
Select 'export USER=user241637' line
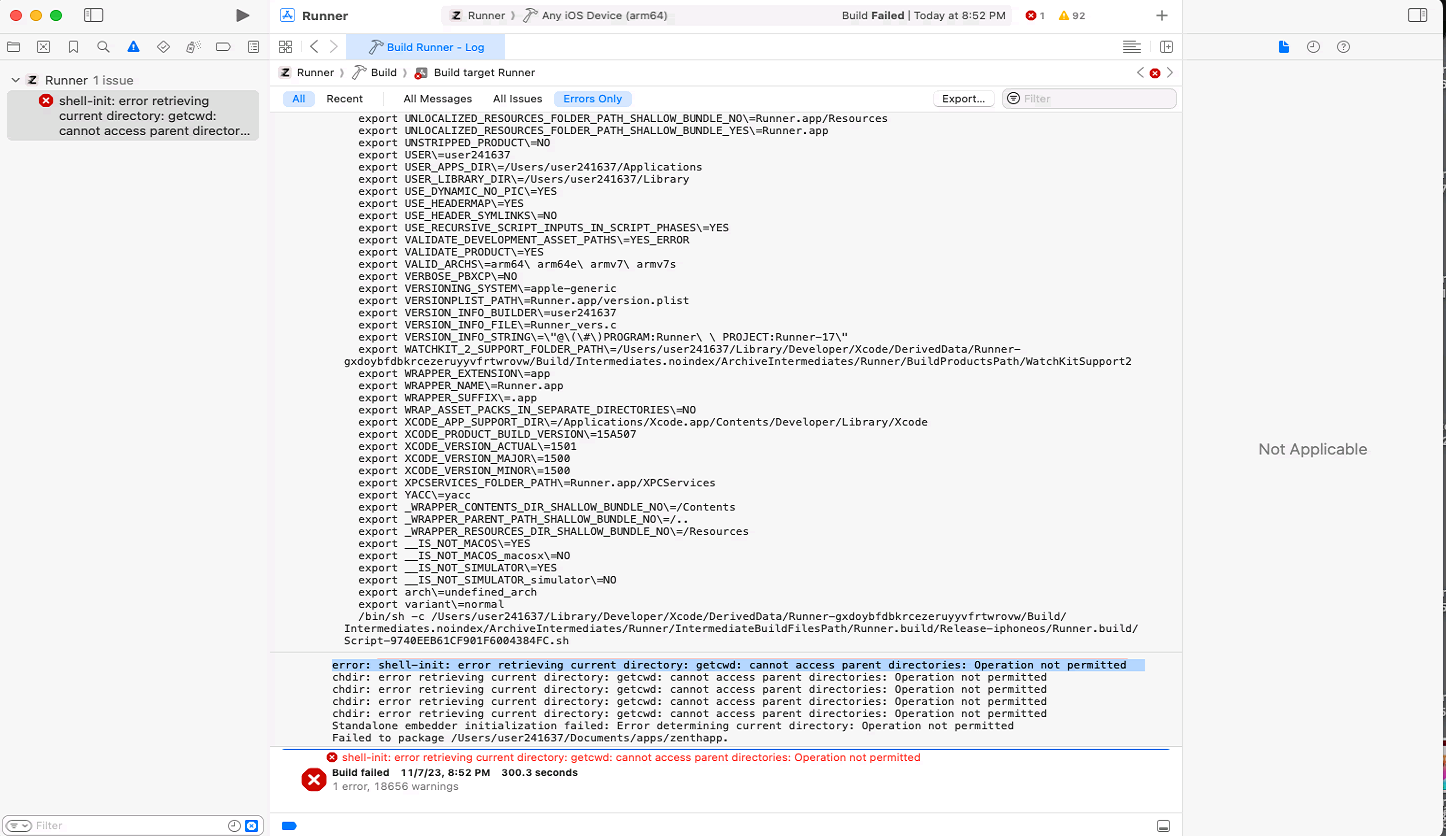pyautogui.click(x=434, y=155)
